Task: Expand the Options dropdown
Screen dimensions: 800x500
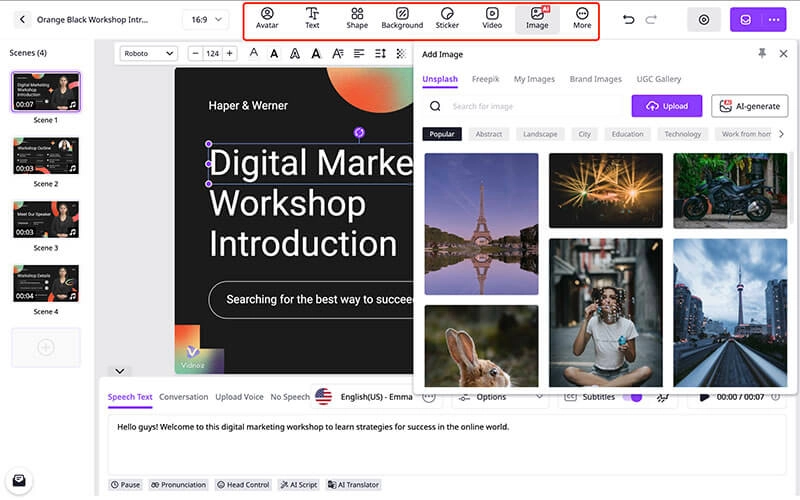Action: [x=498, y=397]
